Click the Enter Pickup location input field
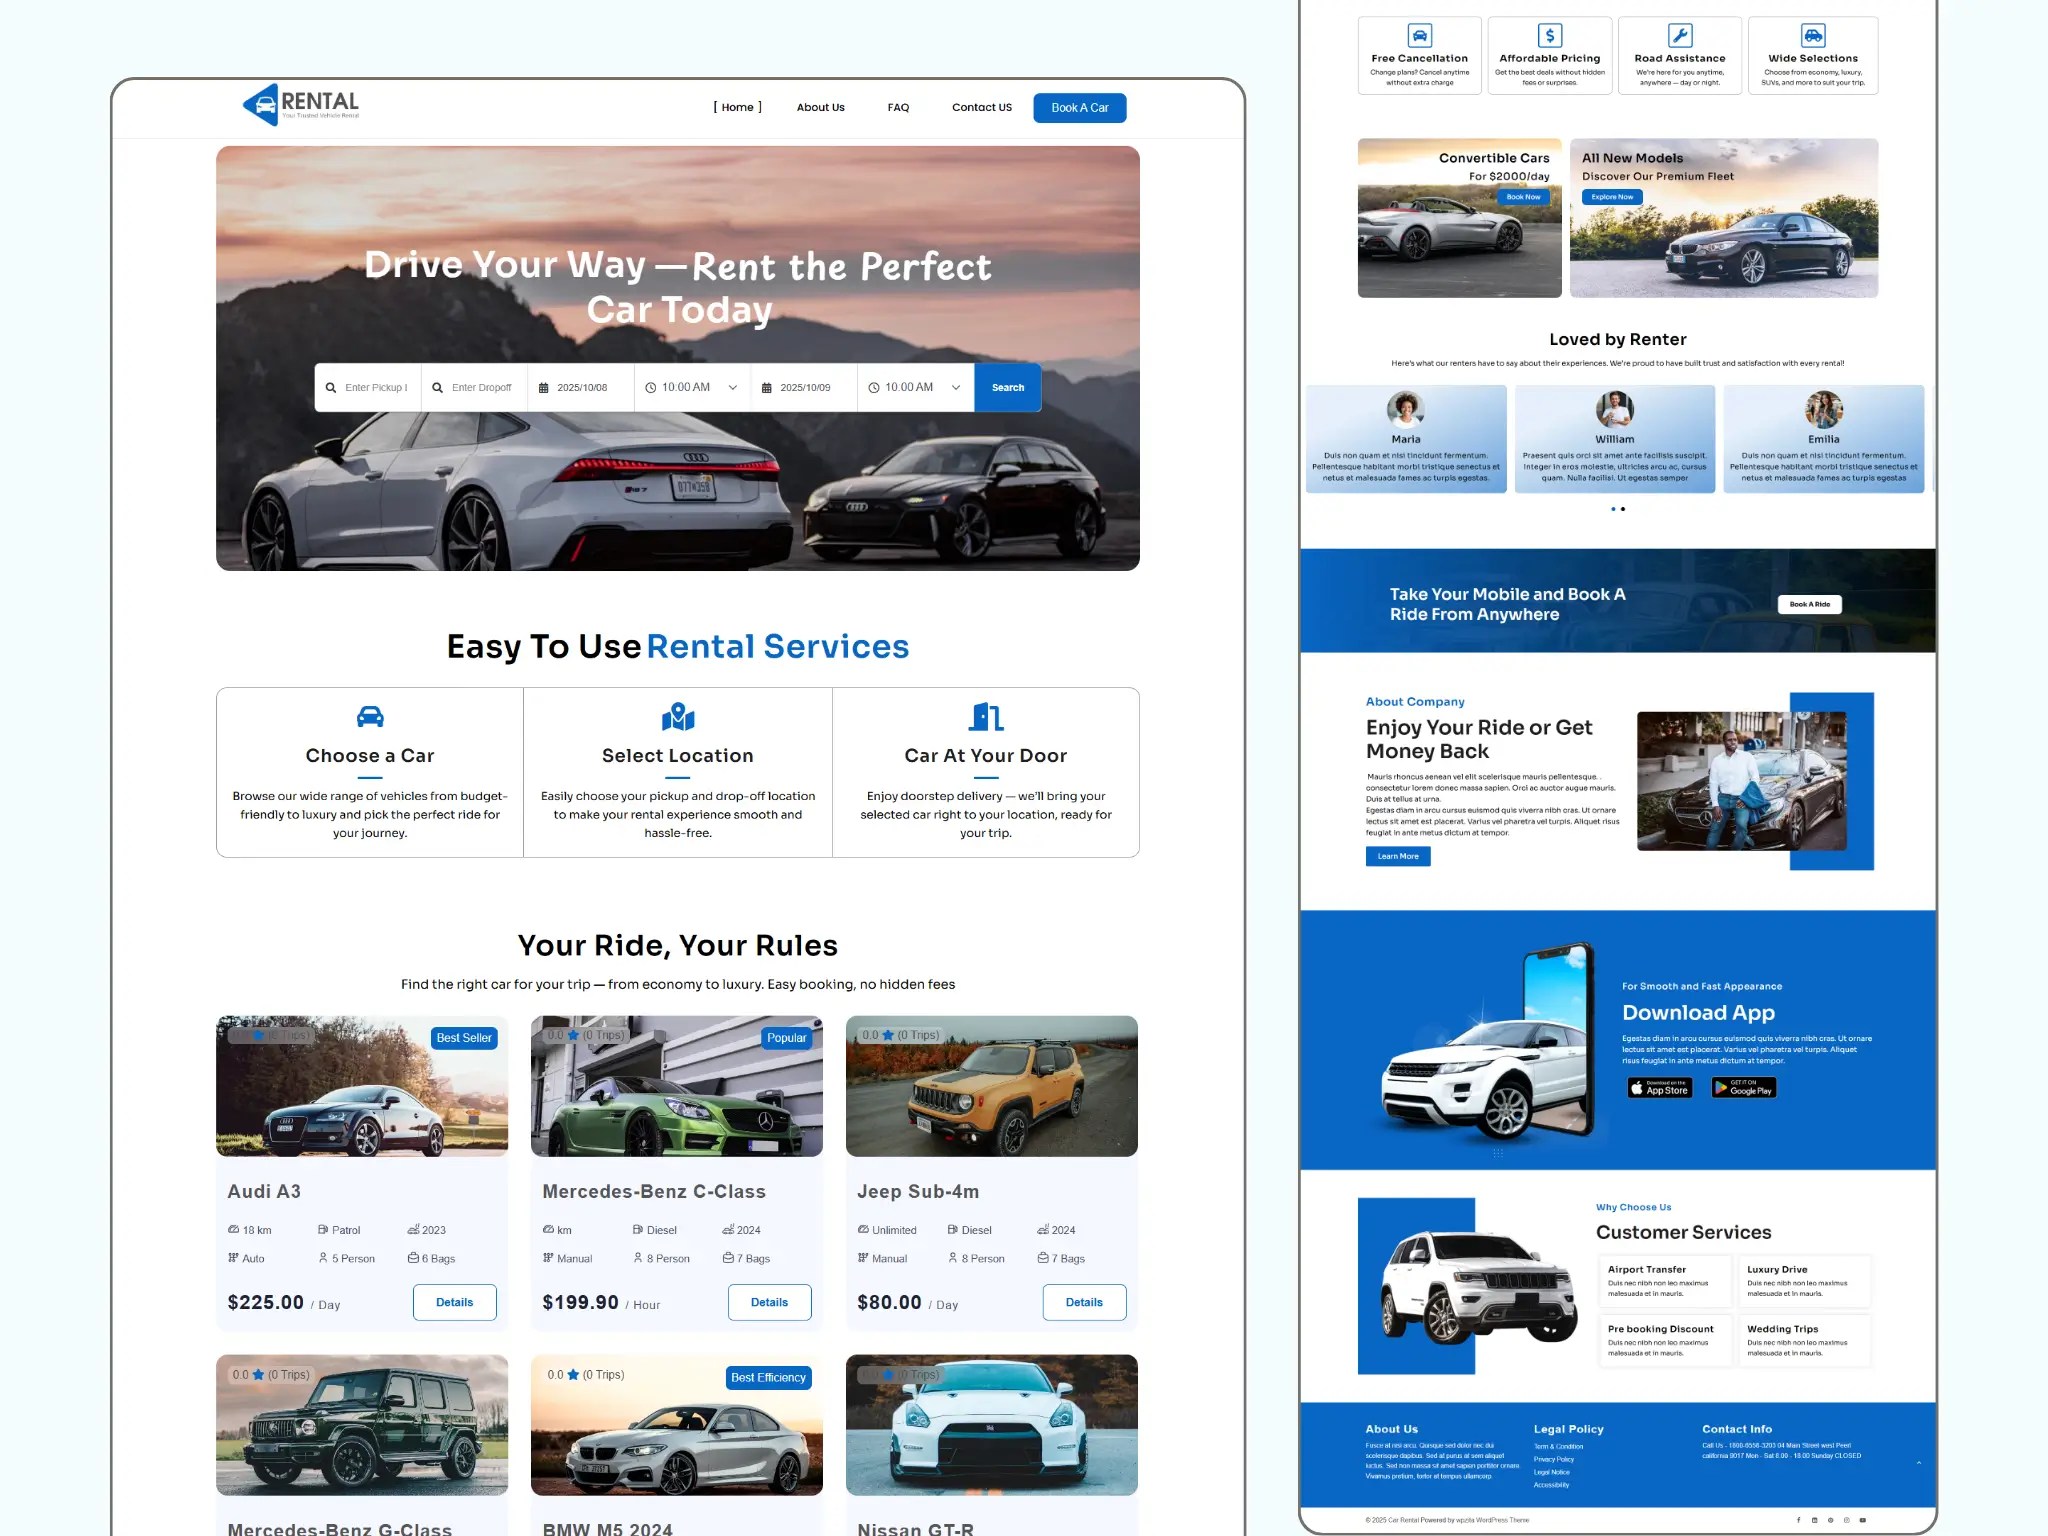The image size is (2048, 1536). 375,387
